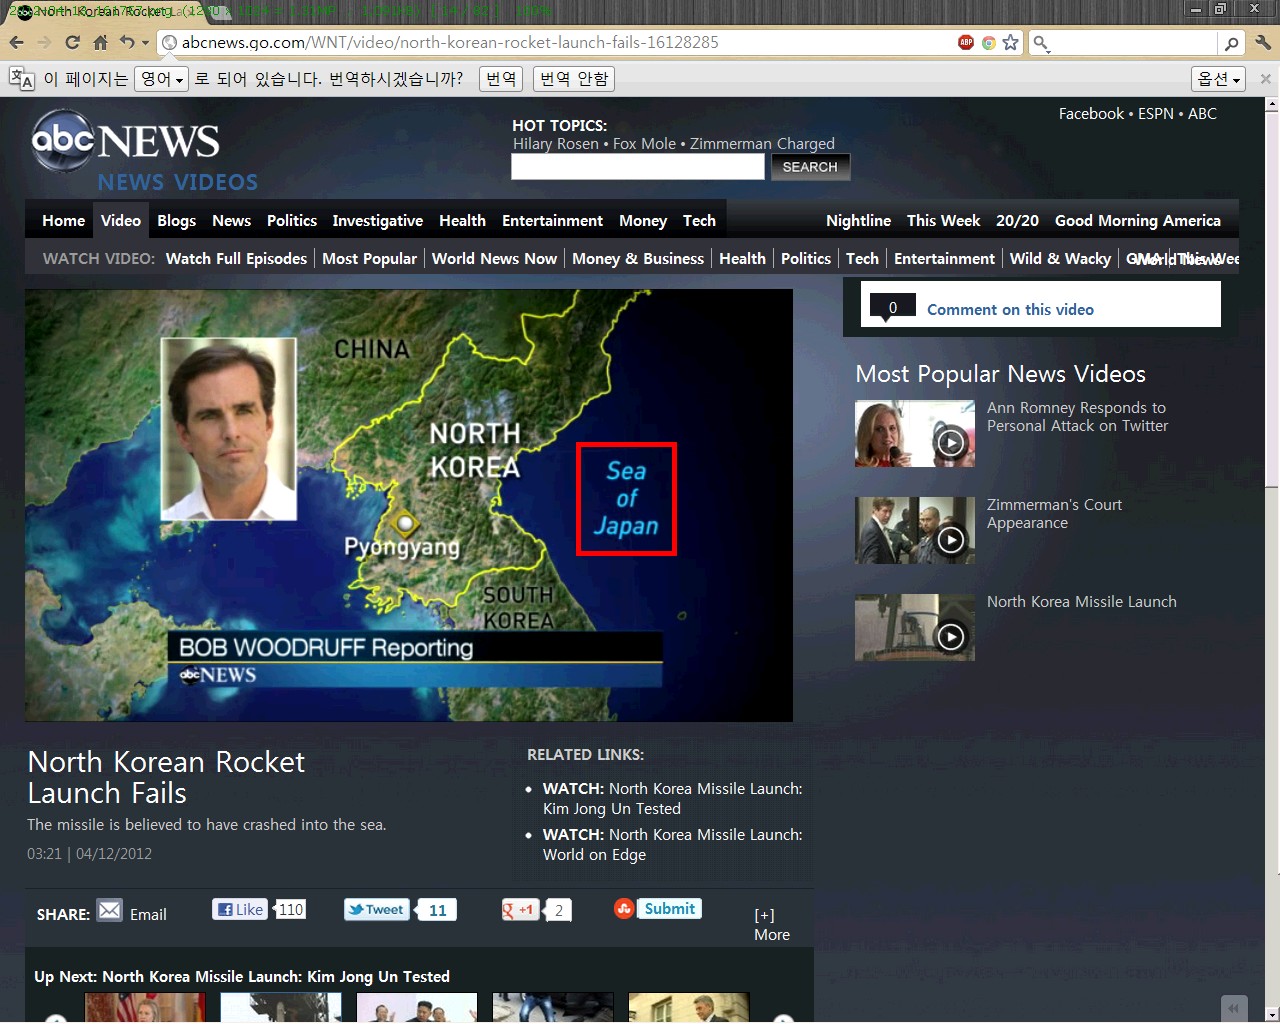
Task: Click the 번역 translate button
Action: pyautogui.click(x=501, y=79)
